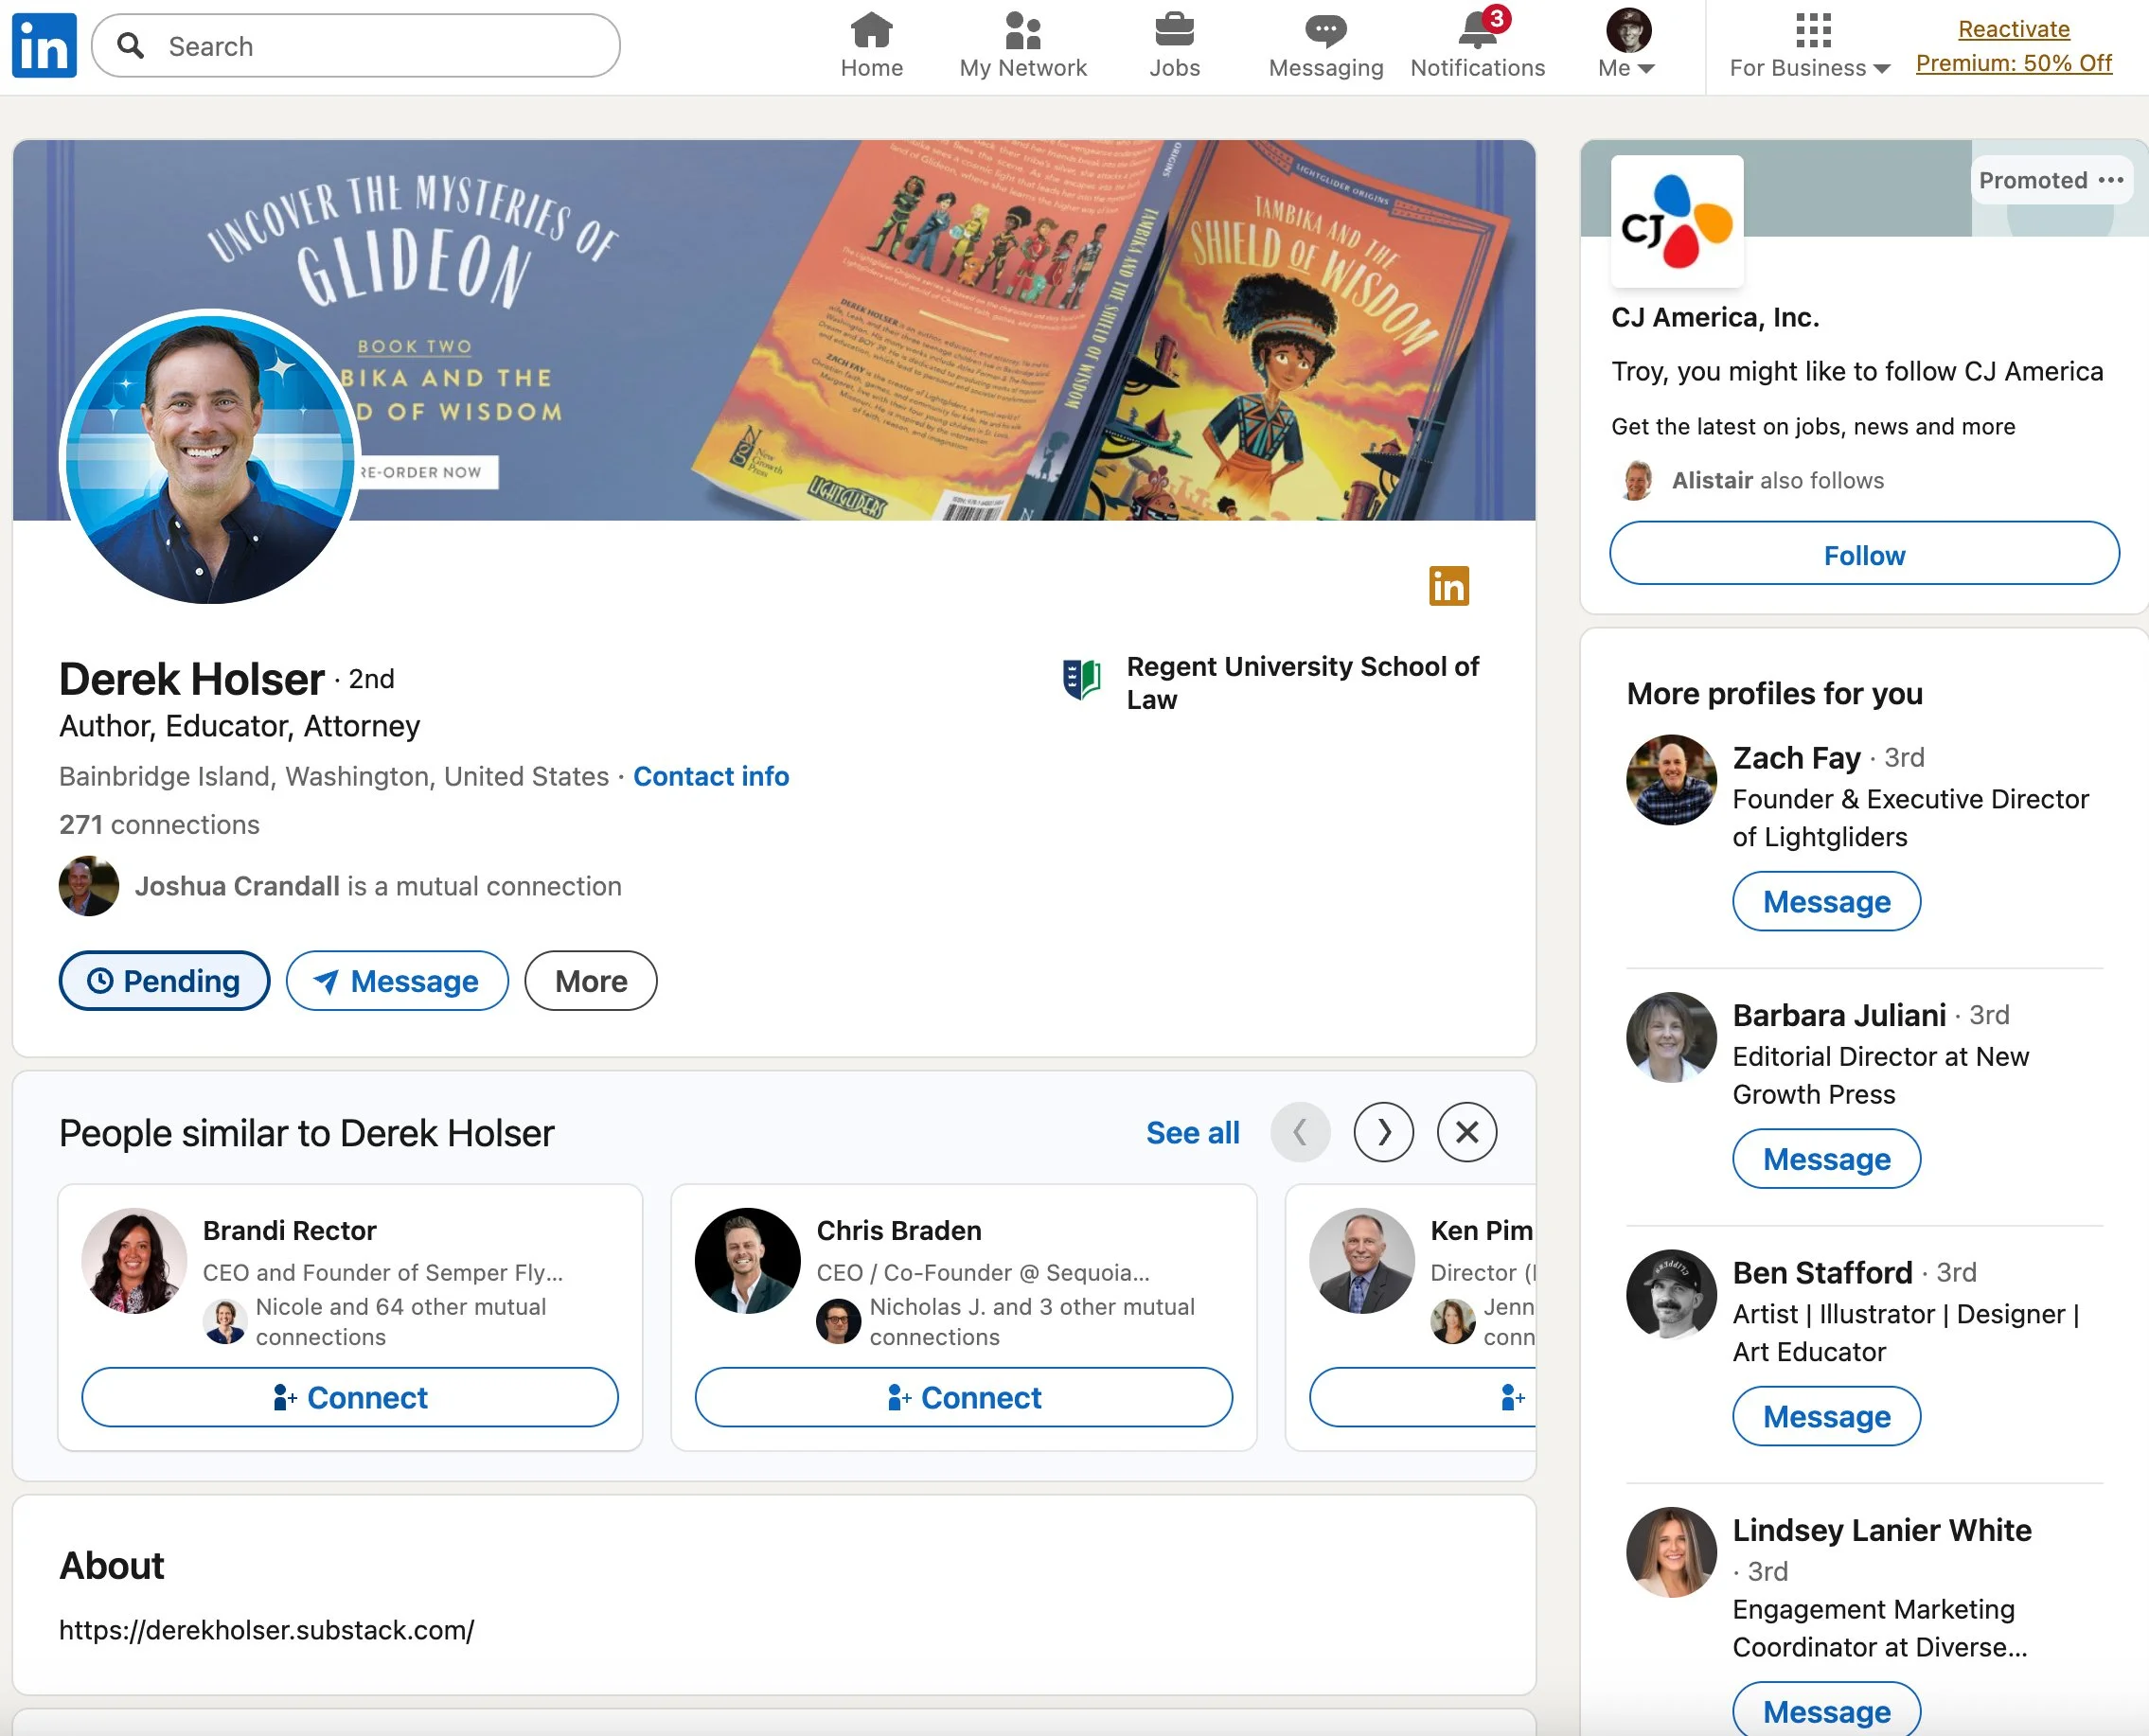
Task: Click the gold LinkedIn Premium badge on profile
Action: (1448, 586)
